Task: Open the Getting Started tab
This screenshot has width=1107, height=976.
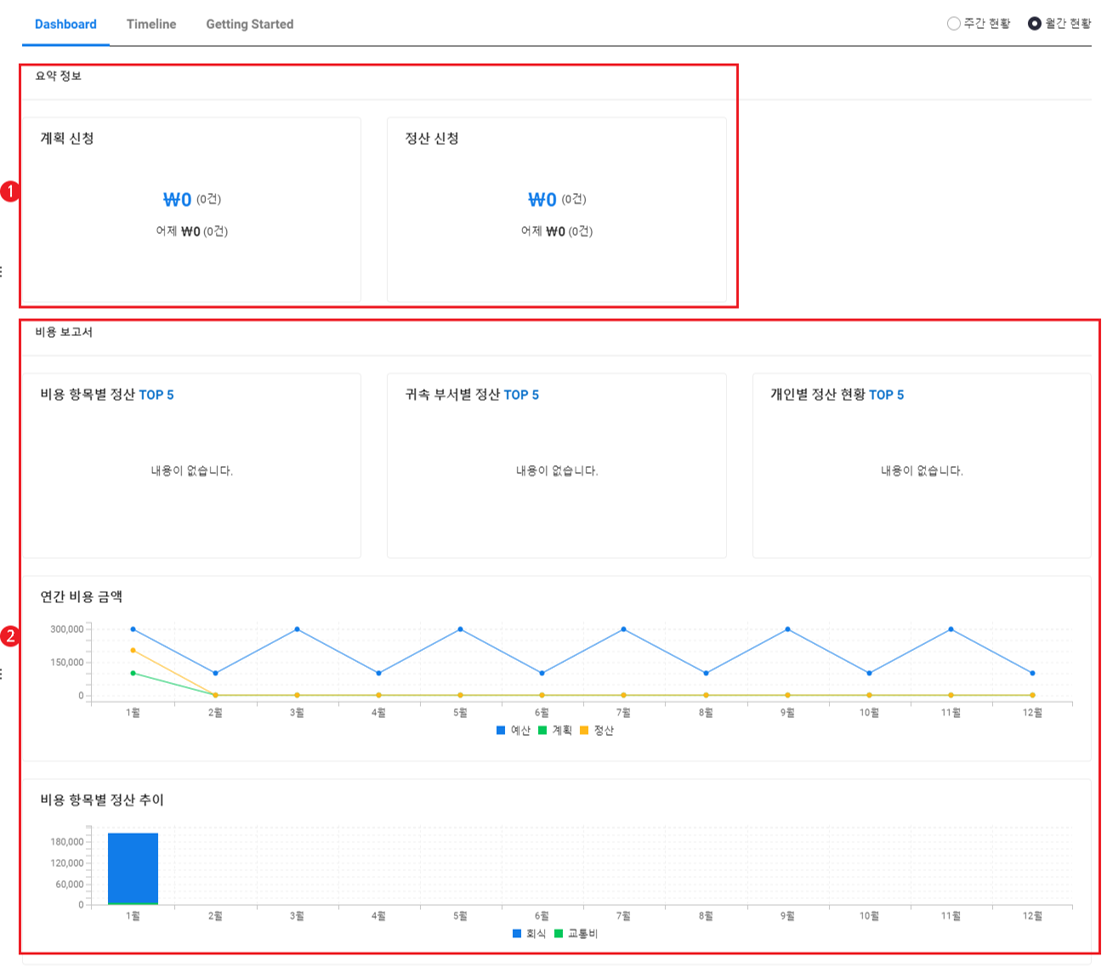Action: pos(249,24)
